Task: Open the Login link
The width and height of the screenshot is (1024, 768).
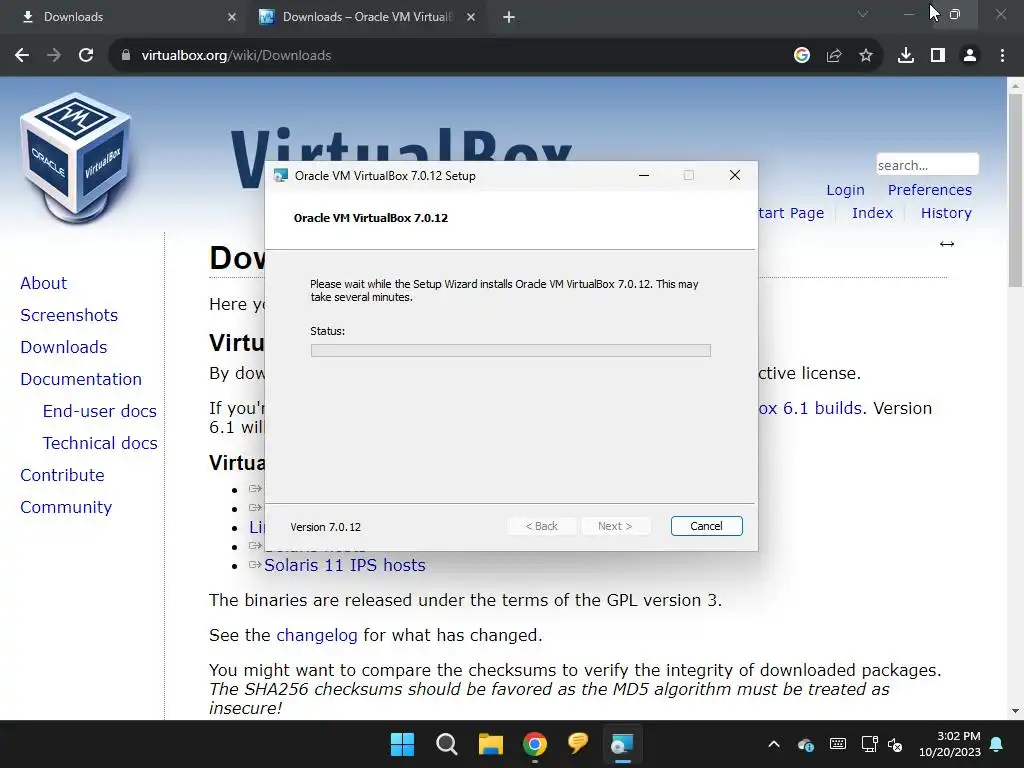Action: pos(845,190)
